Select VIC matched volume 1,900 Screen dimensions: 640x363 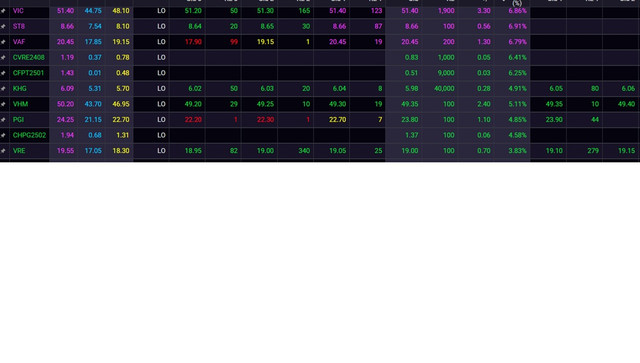446,11
